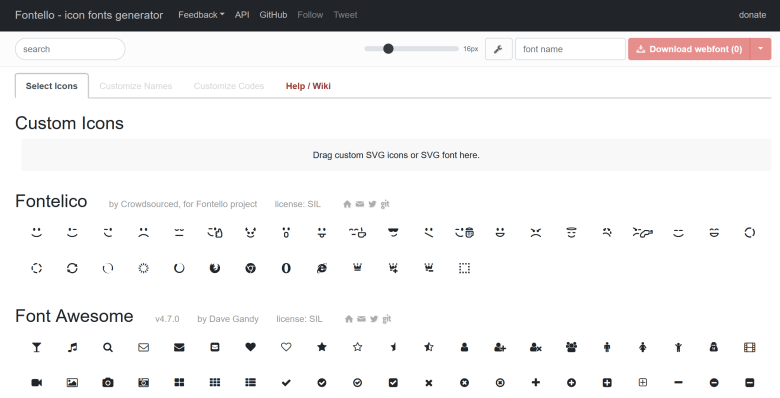Select the crown with plus icon
The image size is (780, 398).
tap(393, 268)
